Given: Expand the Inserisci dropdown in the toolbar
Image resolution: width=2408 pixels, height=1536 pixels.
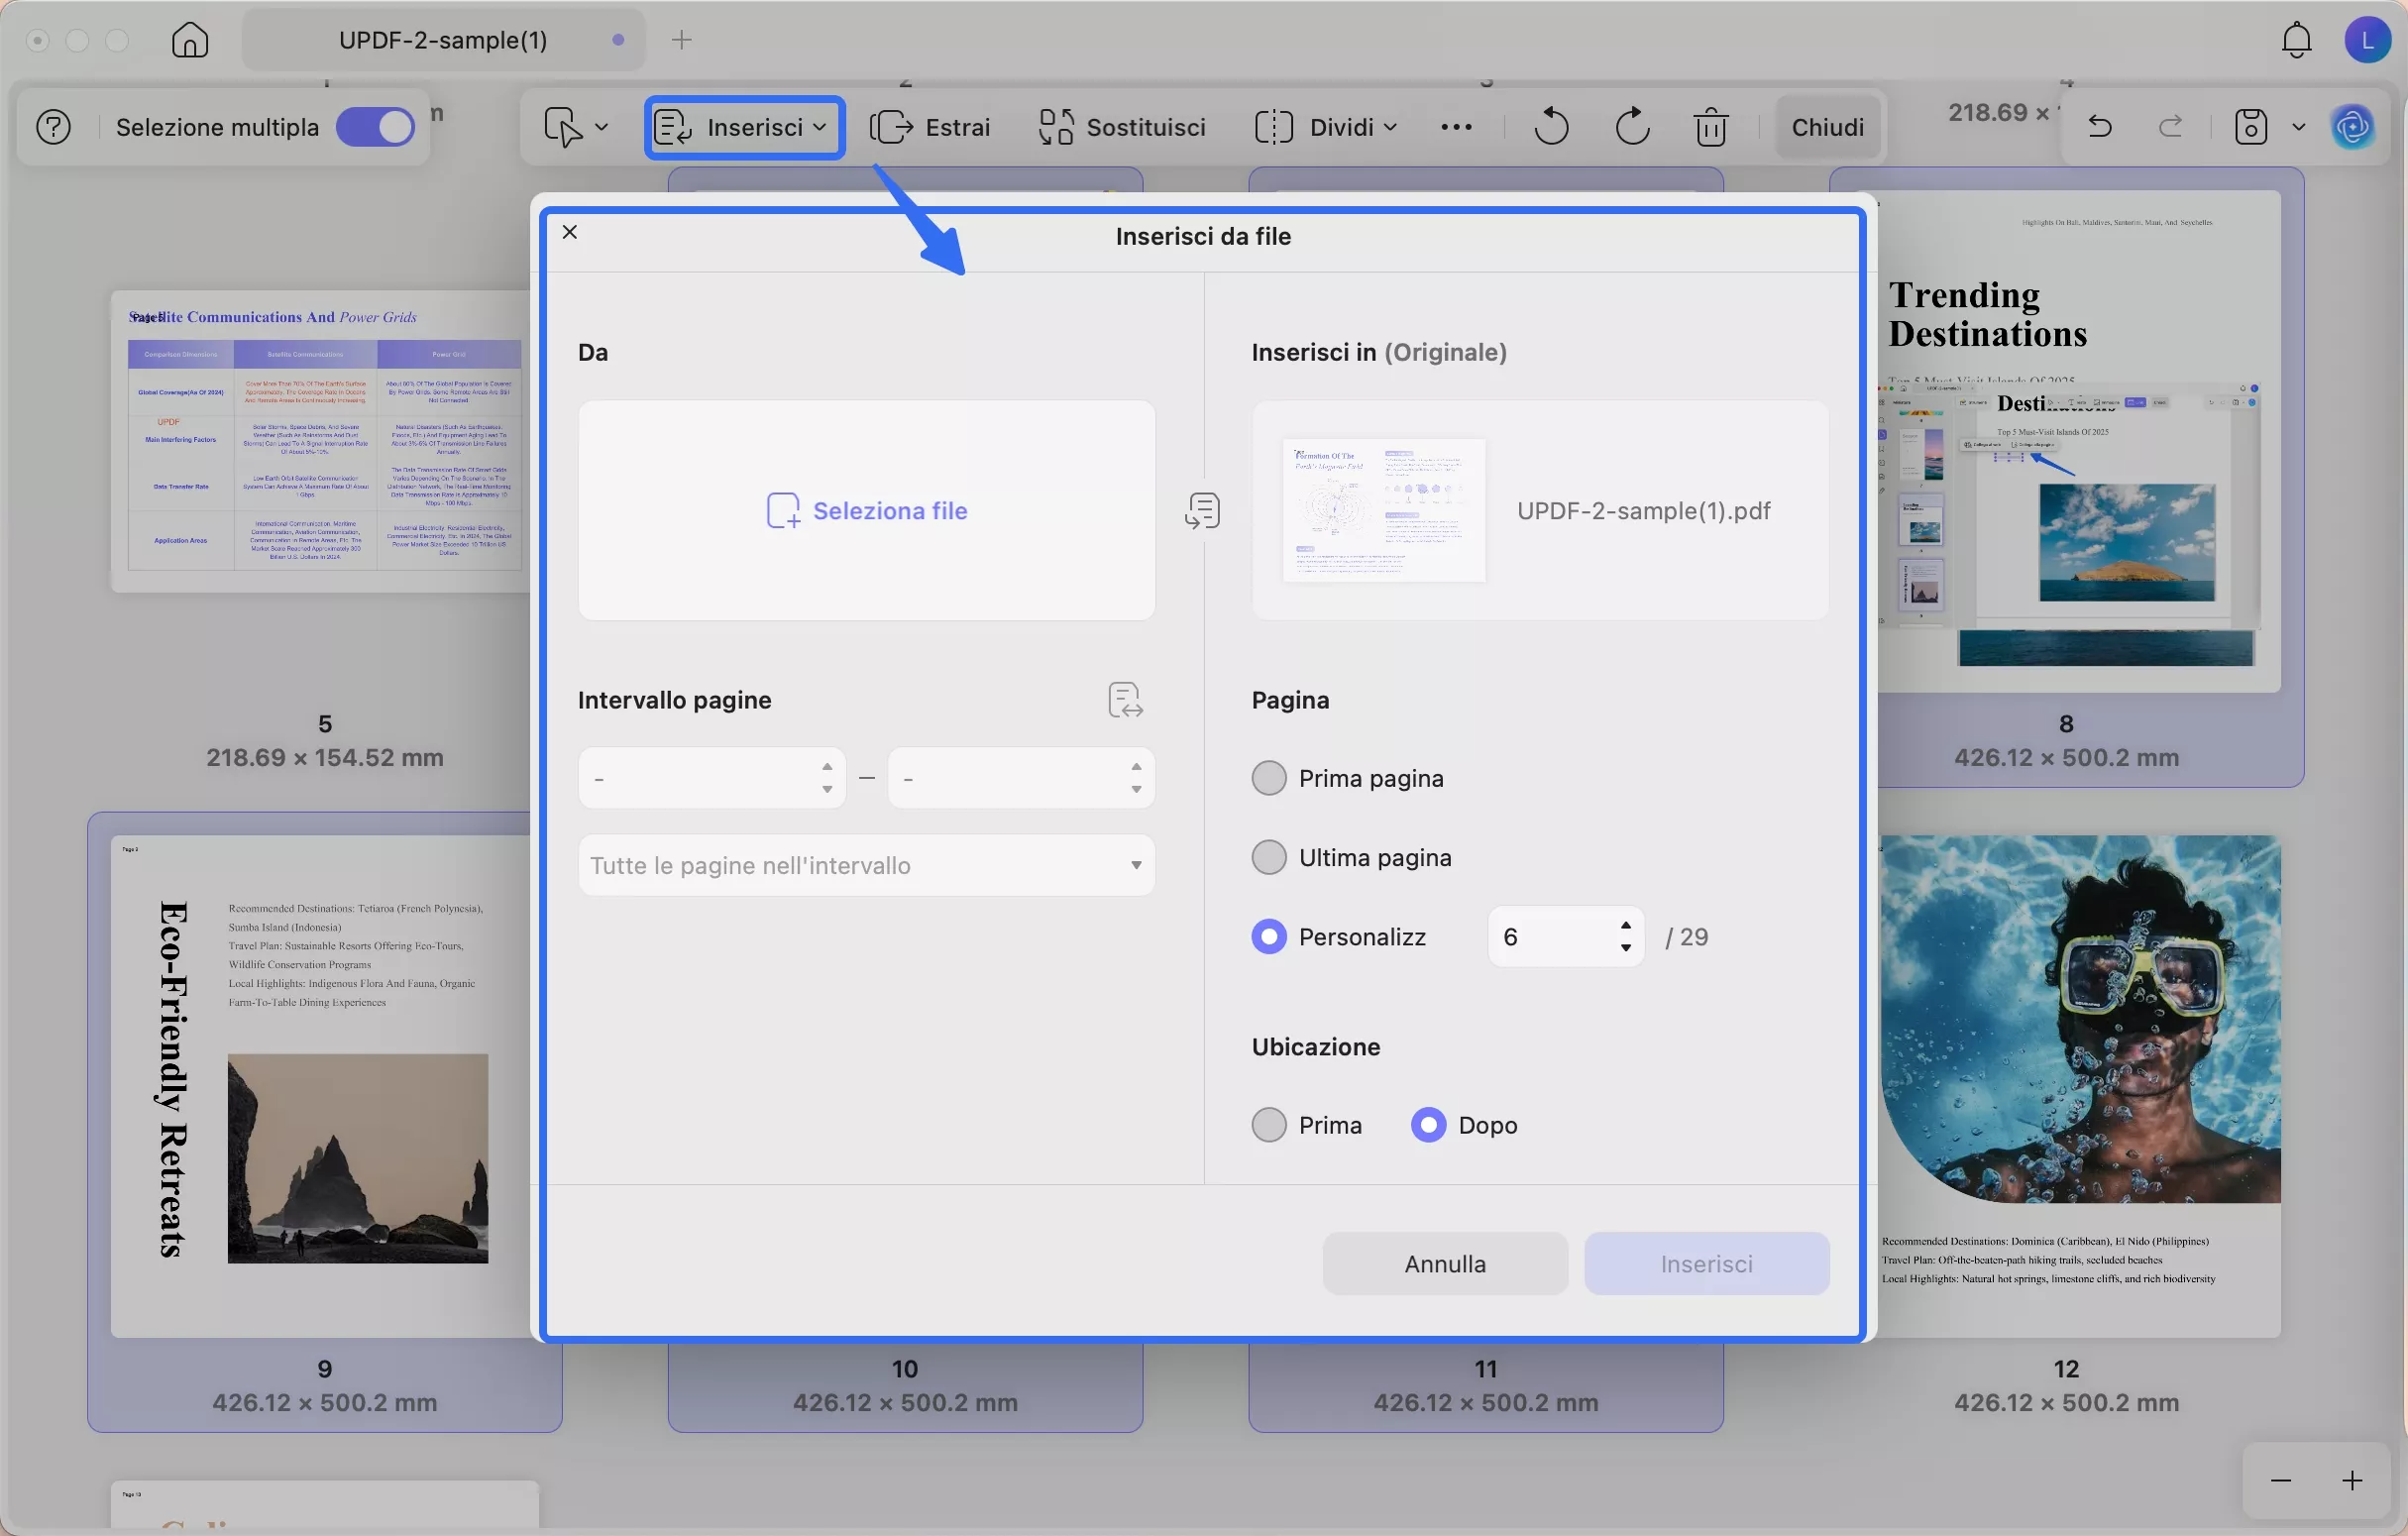Looking at the screenshot, I should (x=743, y=127).
